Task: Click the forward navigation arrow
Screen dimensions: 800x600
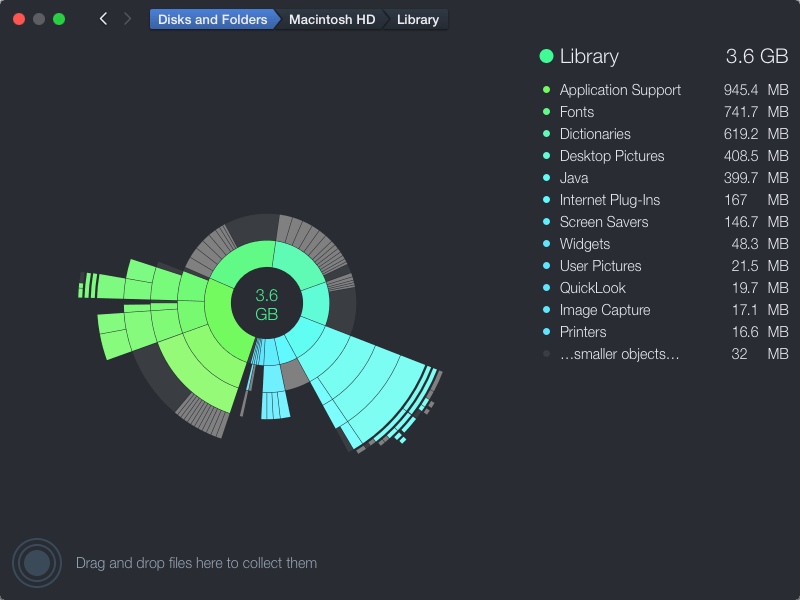Action: 127,18
